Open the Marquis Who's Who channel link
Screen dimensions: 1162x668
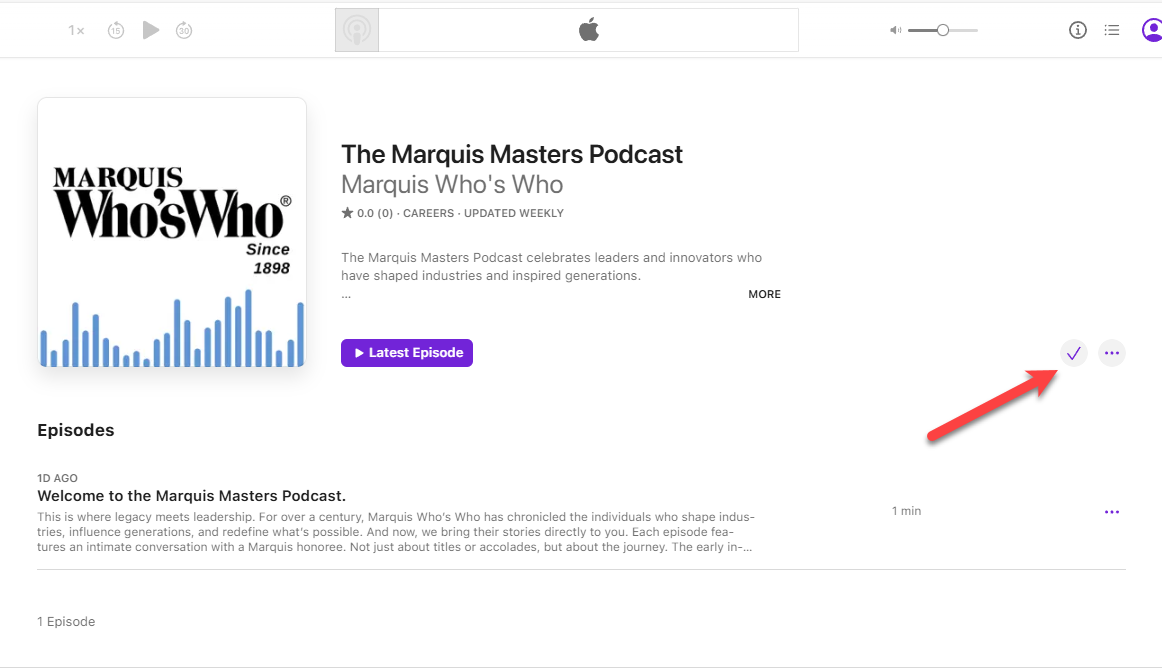click(x=452, y=185)
